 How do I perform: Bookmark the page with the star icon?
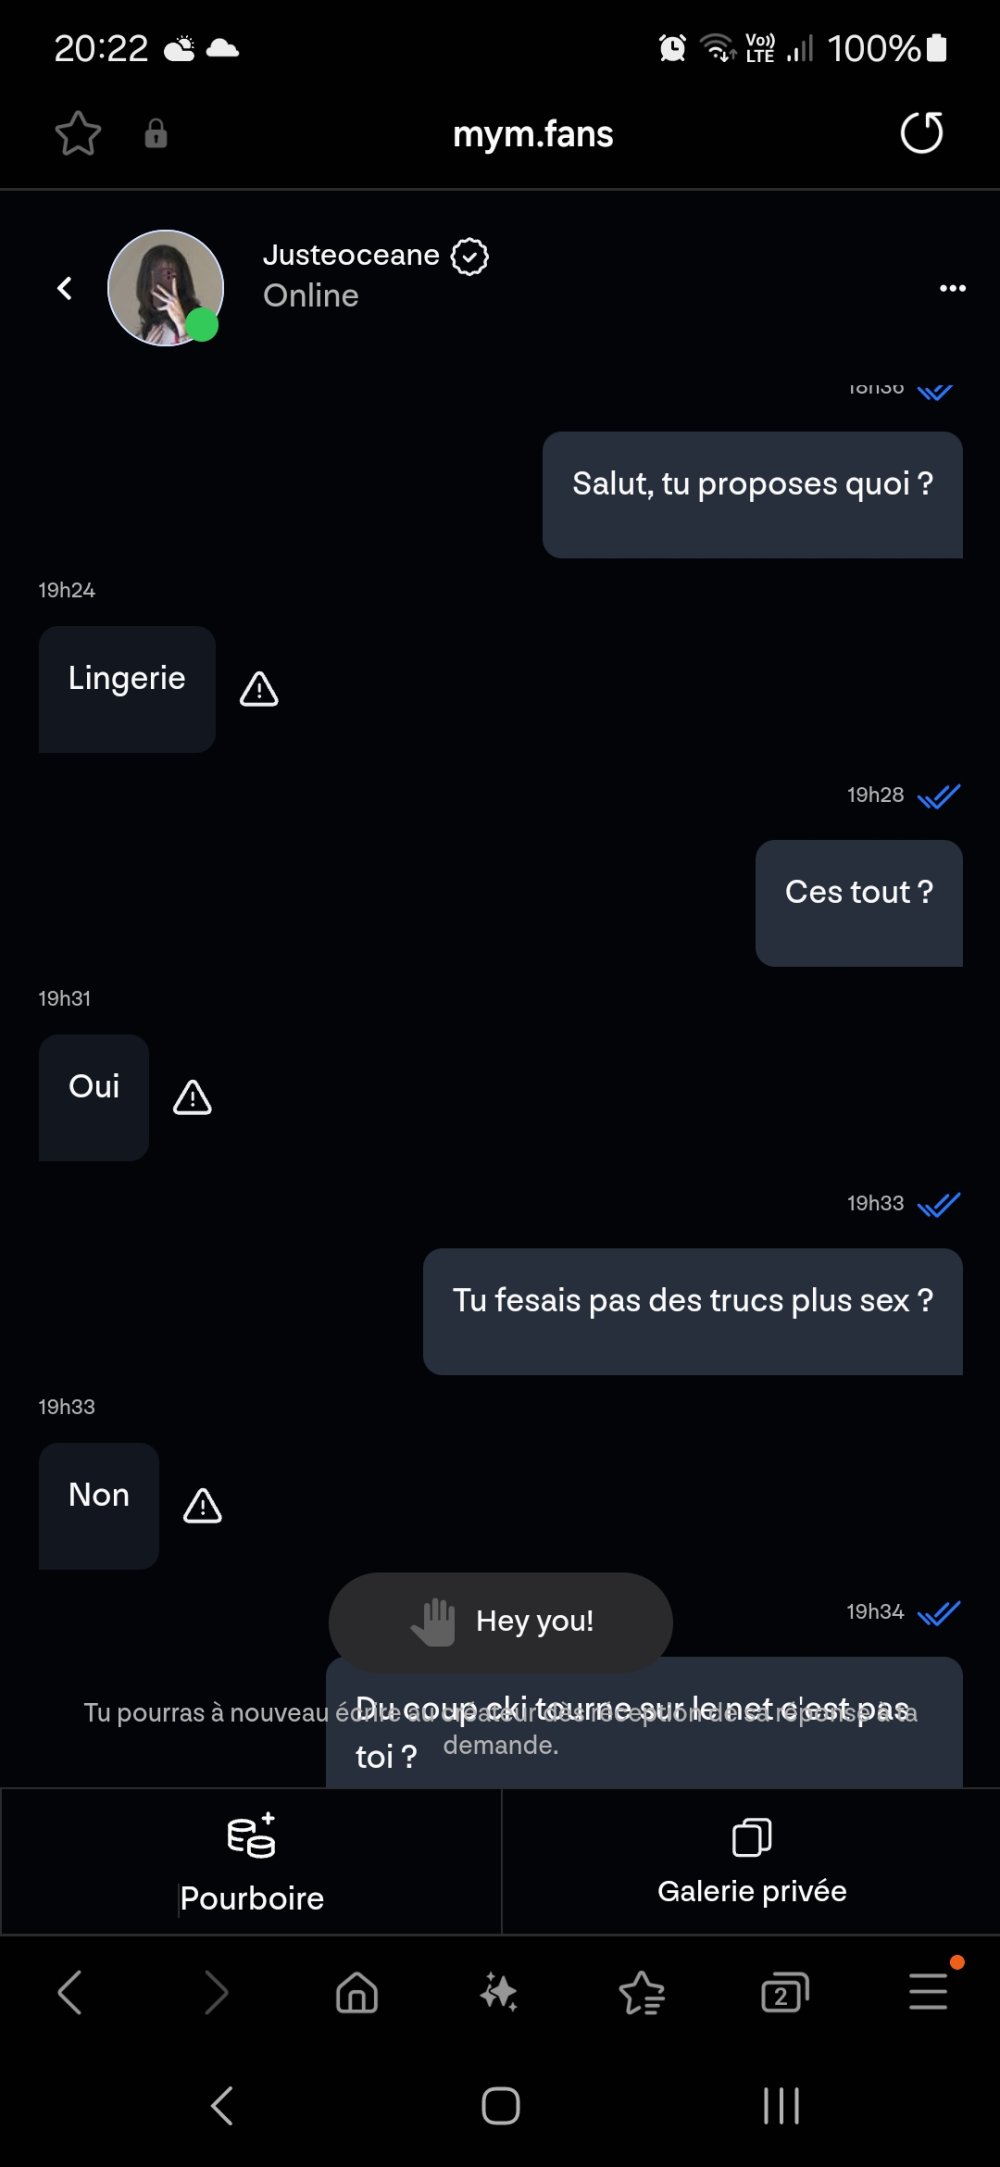click(78, 134)
